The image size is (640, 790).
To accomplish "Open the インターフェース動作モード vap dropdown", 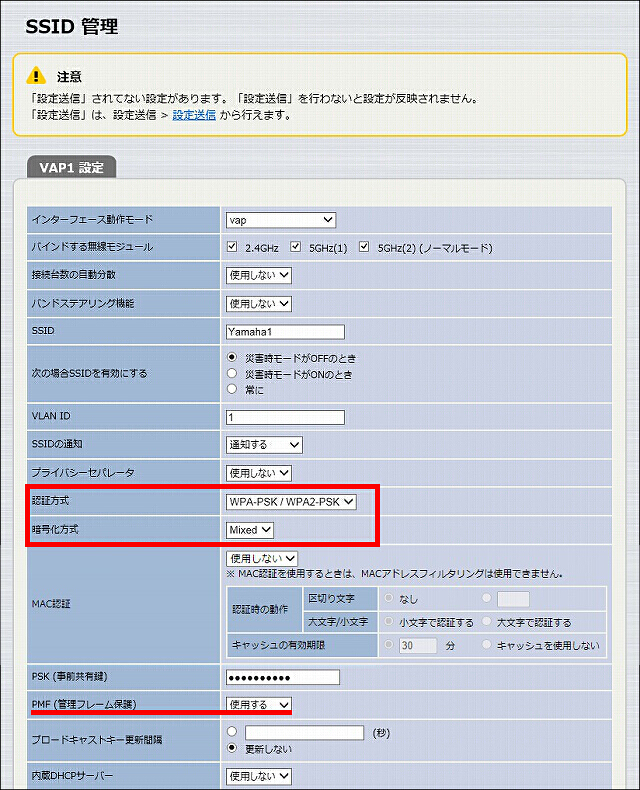I will tap(281, 220).
